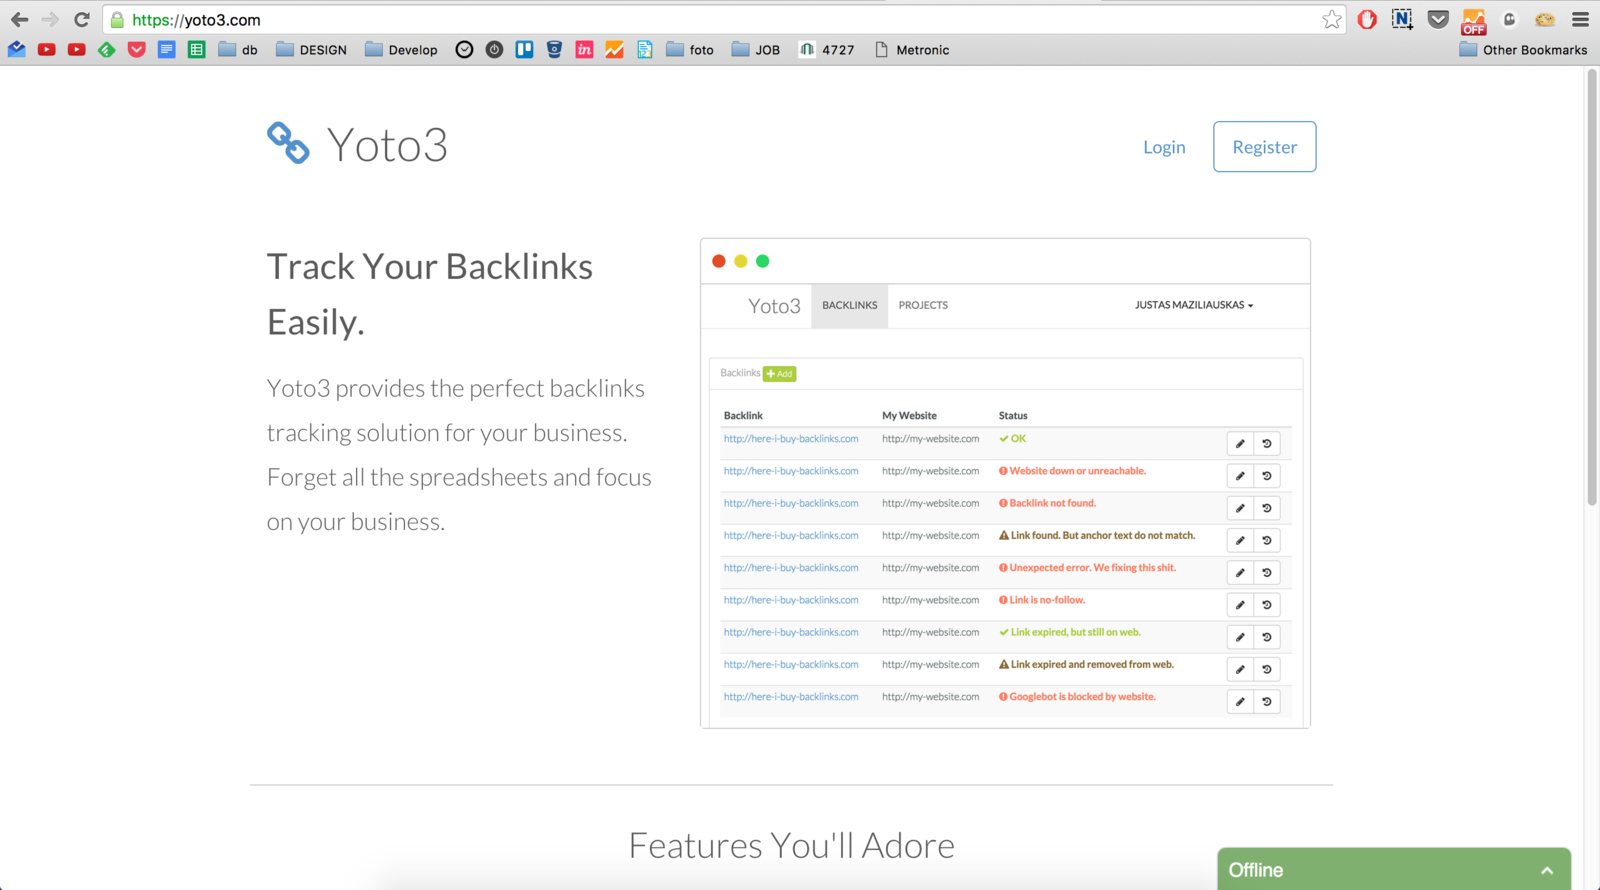Screen dimensions: 1600x890
Task: Click the Yoto3 chain logo icon
Action: [x=288, y=143]
